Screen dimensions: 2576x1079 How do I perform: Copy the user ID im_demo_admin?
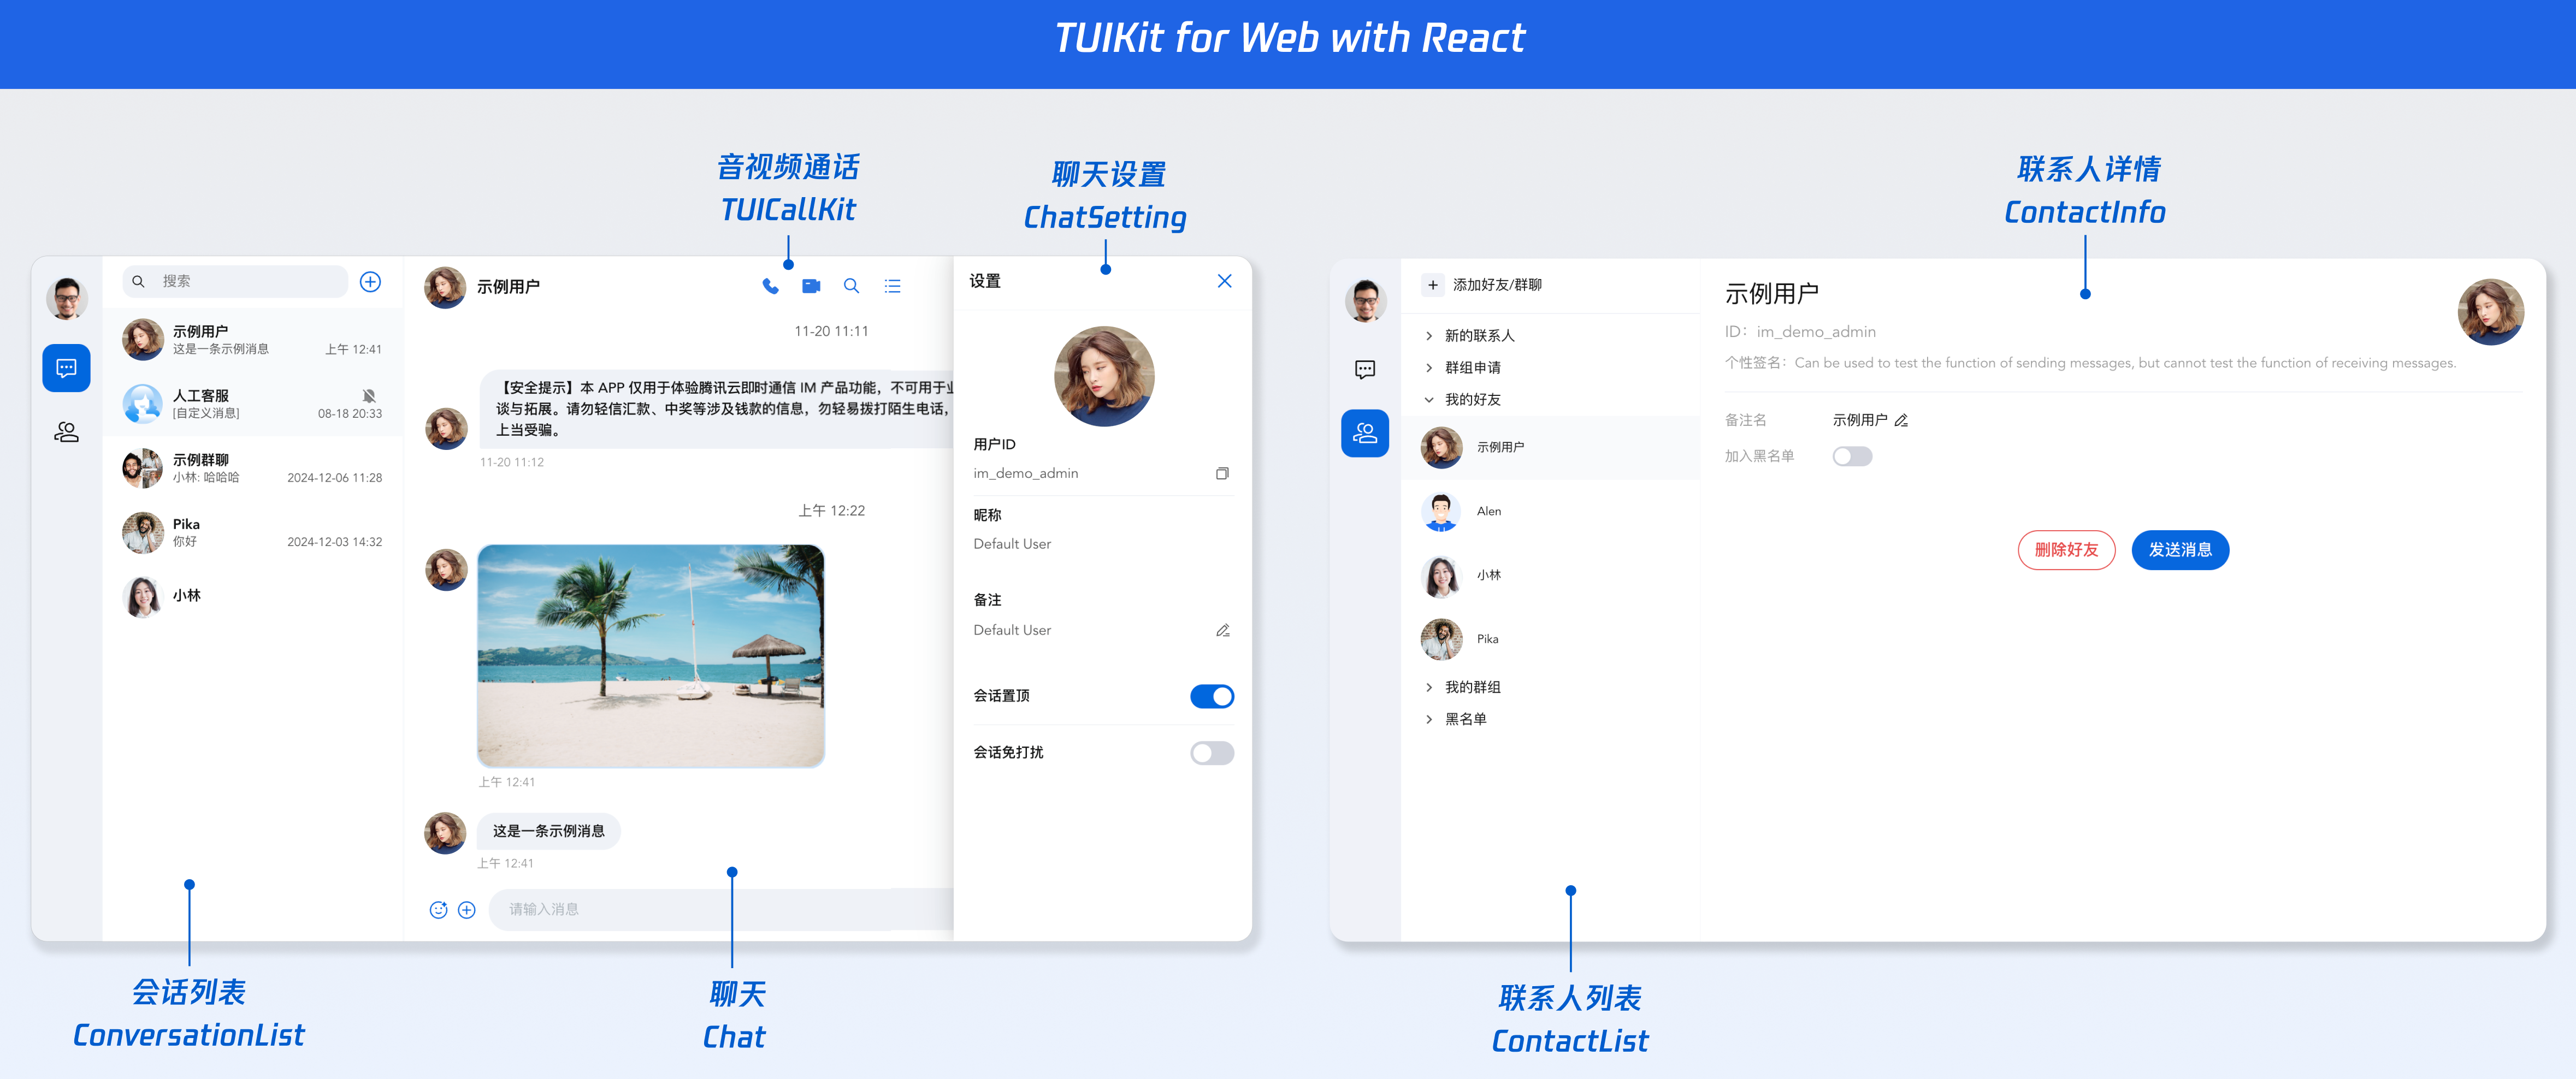pyautogui.click(x=1222, y=473)
